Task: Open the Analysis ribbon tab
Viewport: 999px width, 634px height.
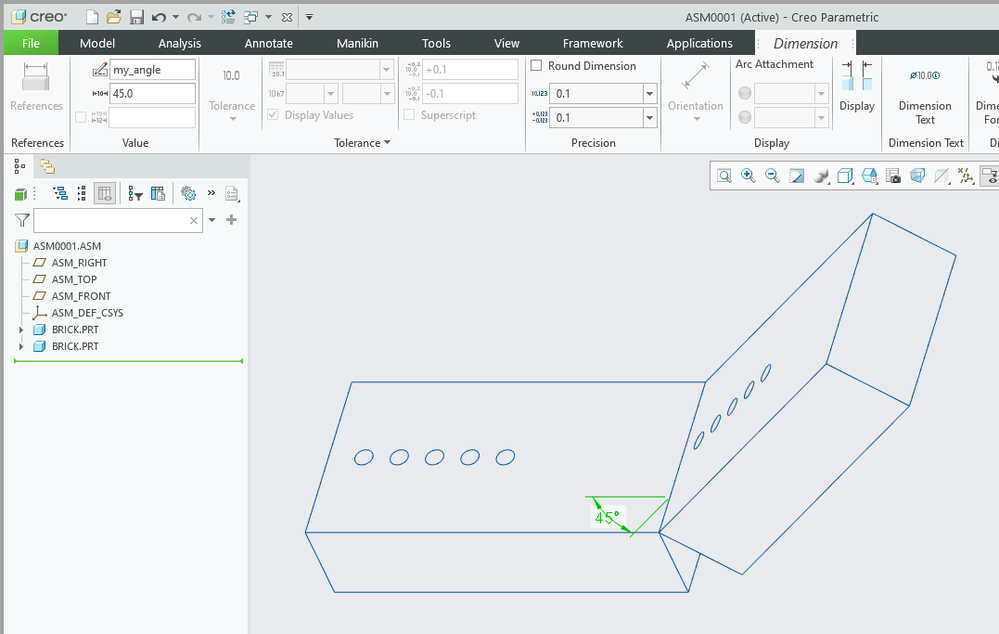Action: coord(179,43)
